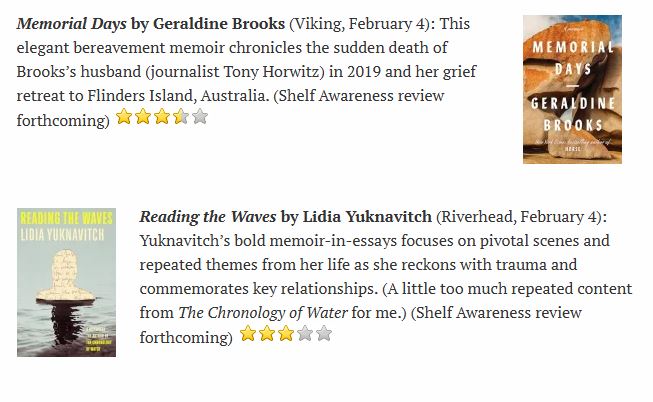Click the second star of Reading the Waves rating
This screenshot has height=402, width=653.
click(x=267, y=334)
